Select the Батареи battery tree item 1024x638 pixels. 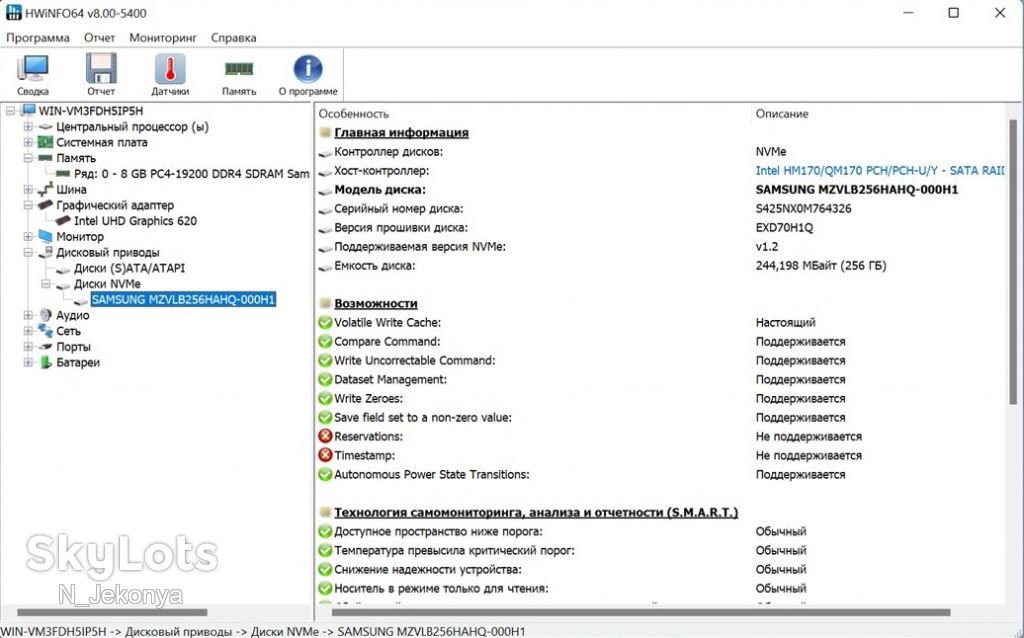pos(78,362)
